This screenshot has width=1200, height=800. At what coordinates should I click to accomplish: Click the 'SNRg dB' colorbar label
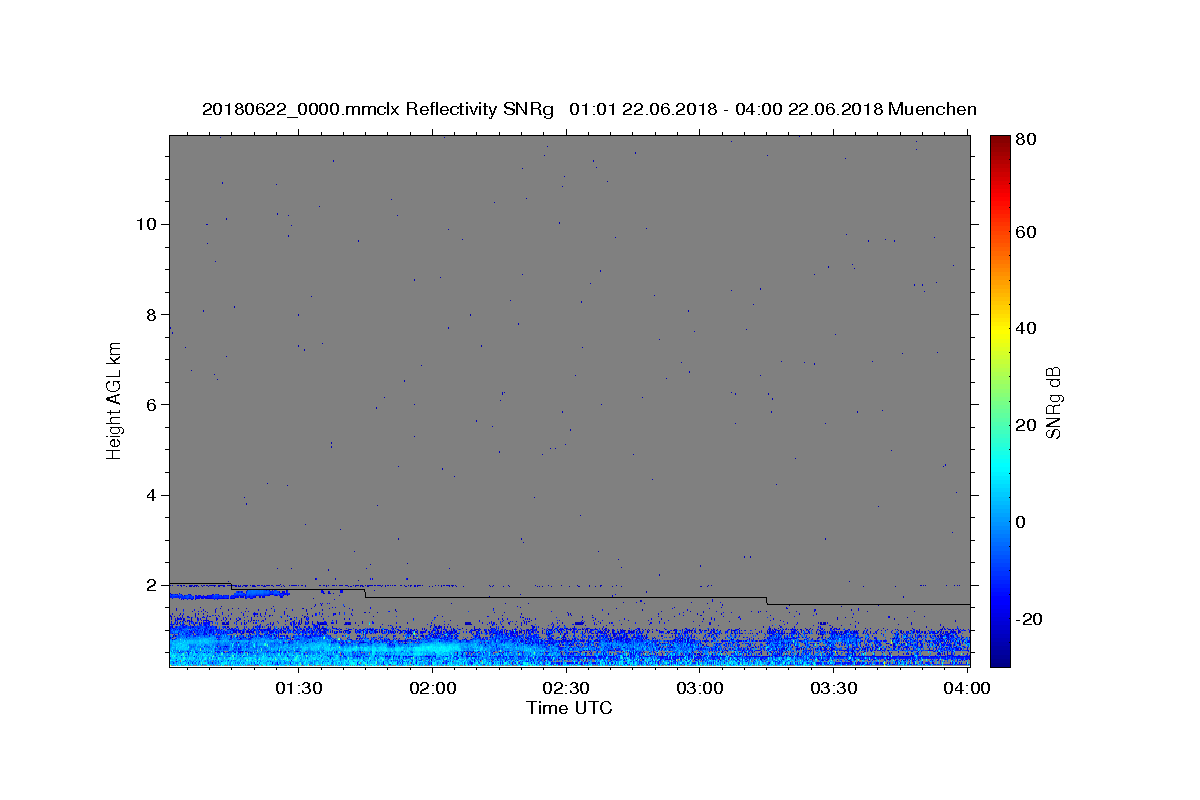point(1053,402)
